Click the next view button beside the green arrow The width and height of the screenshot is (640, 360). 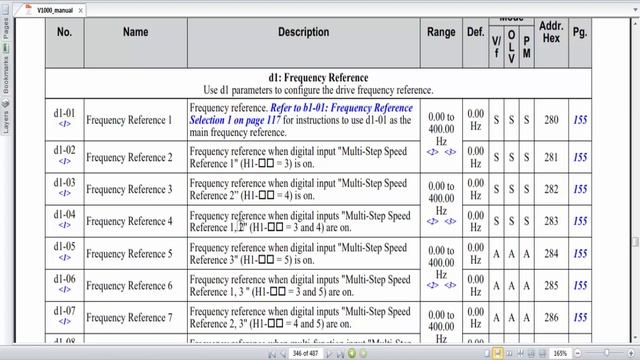[363, 353]
